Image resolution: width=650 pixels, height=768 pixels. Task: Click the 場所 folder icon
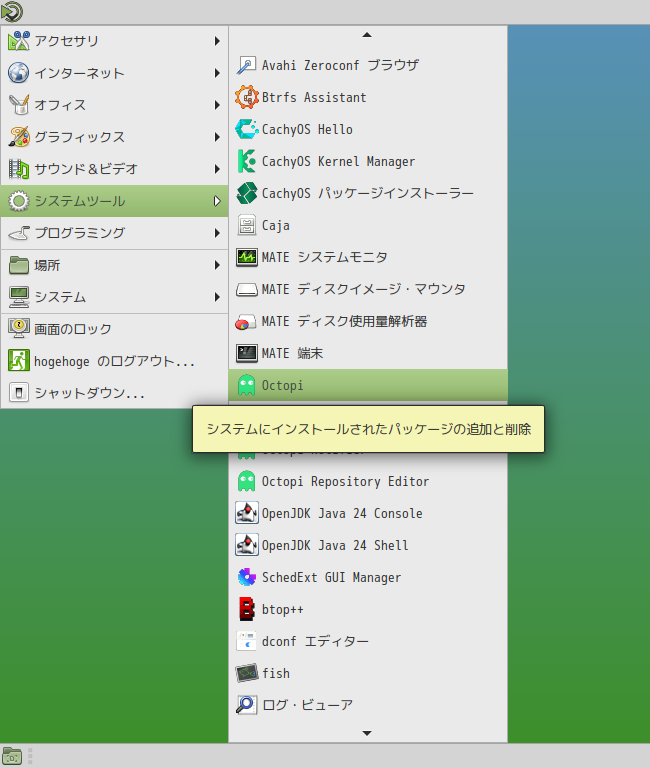19,265
